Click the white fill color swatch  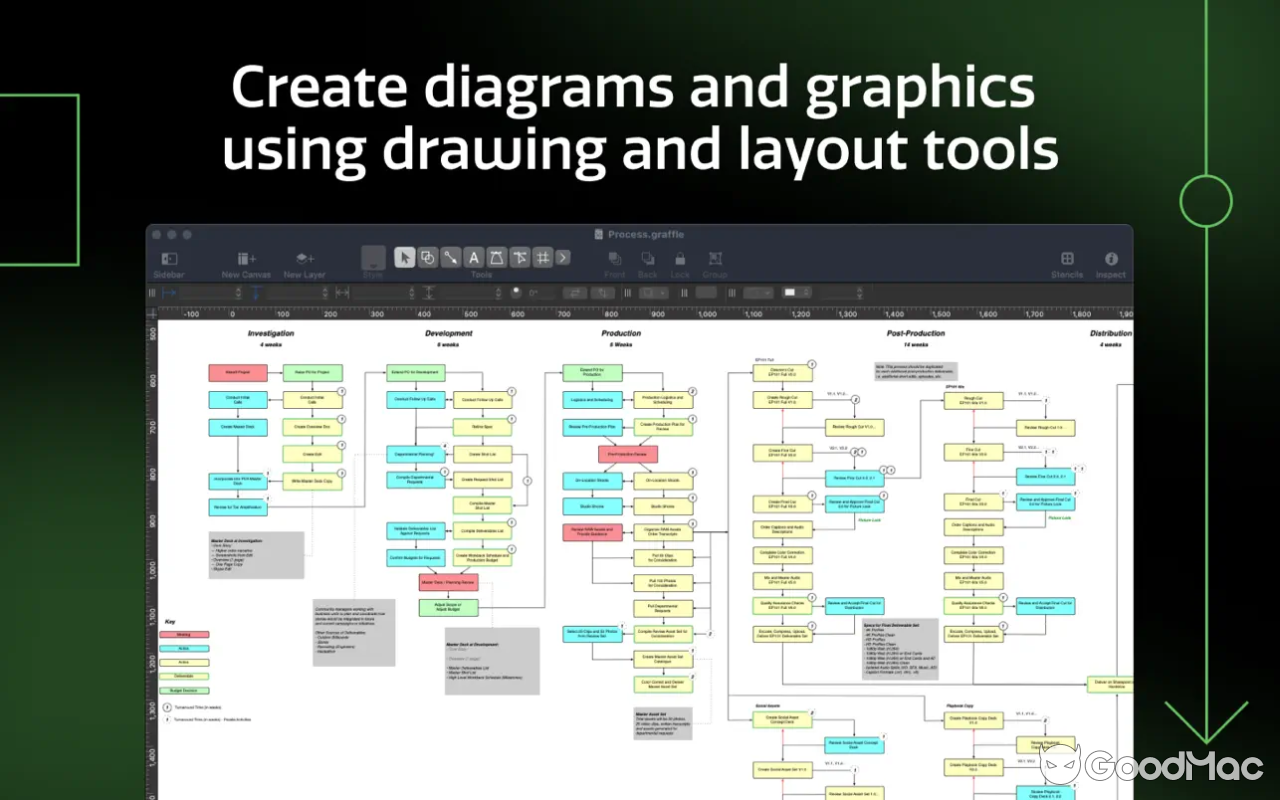tap(790, 292)
